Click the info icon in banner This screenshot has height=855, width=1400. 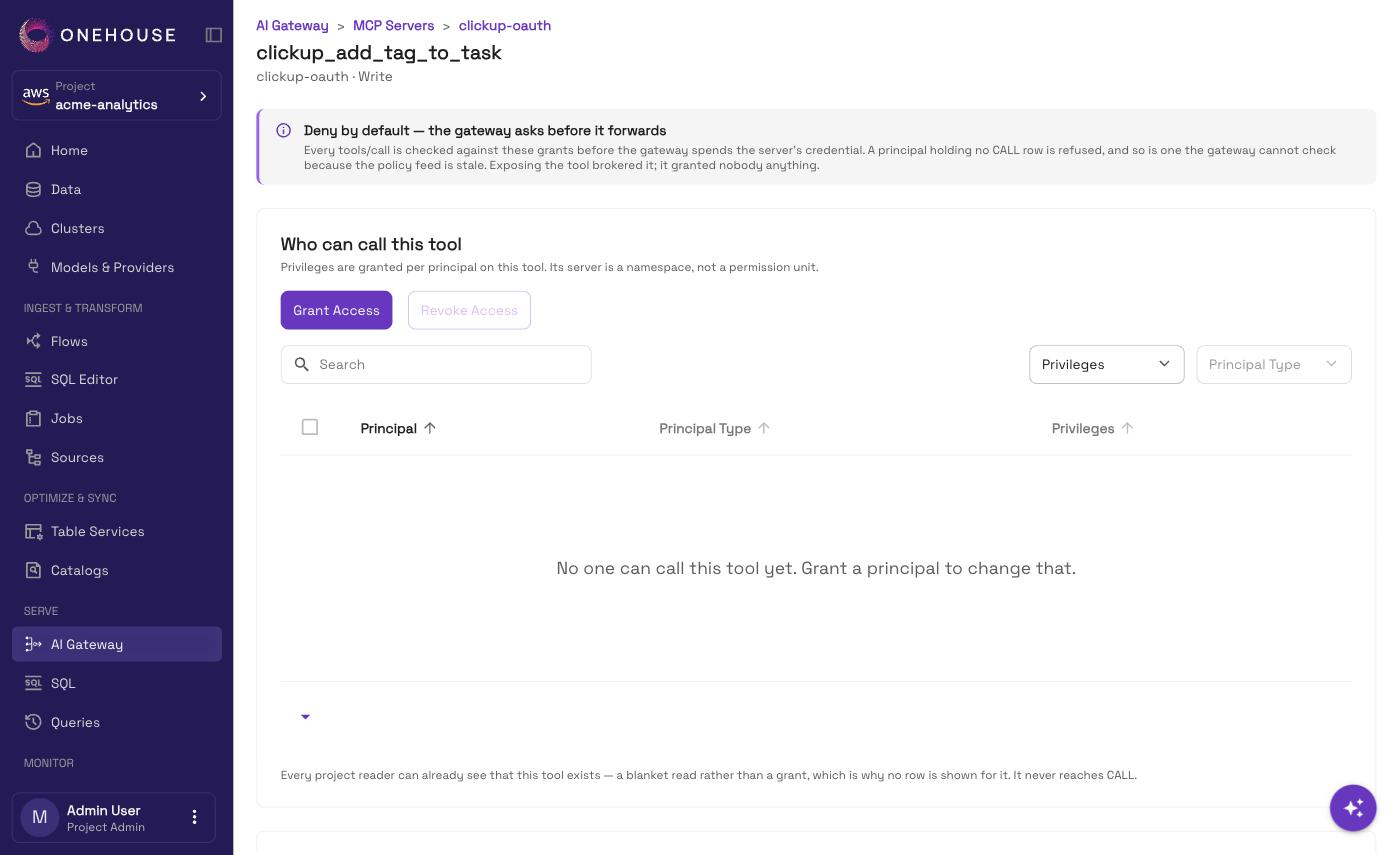(284, 130)
